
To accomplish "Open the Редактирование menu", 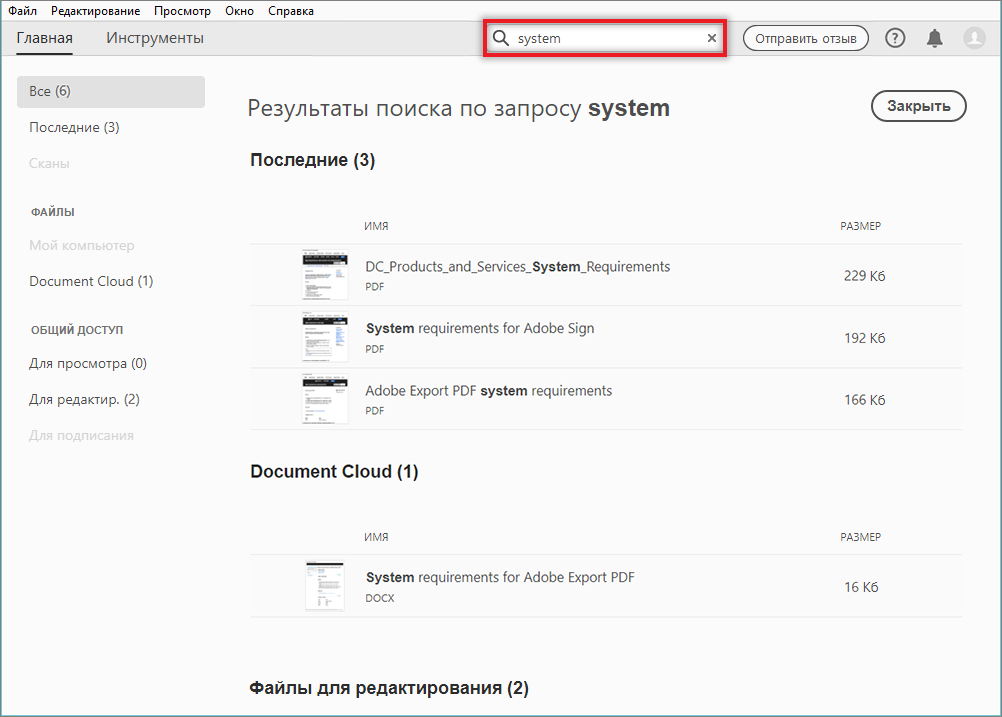I will click(95, 11).
